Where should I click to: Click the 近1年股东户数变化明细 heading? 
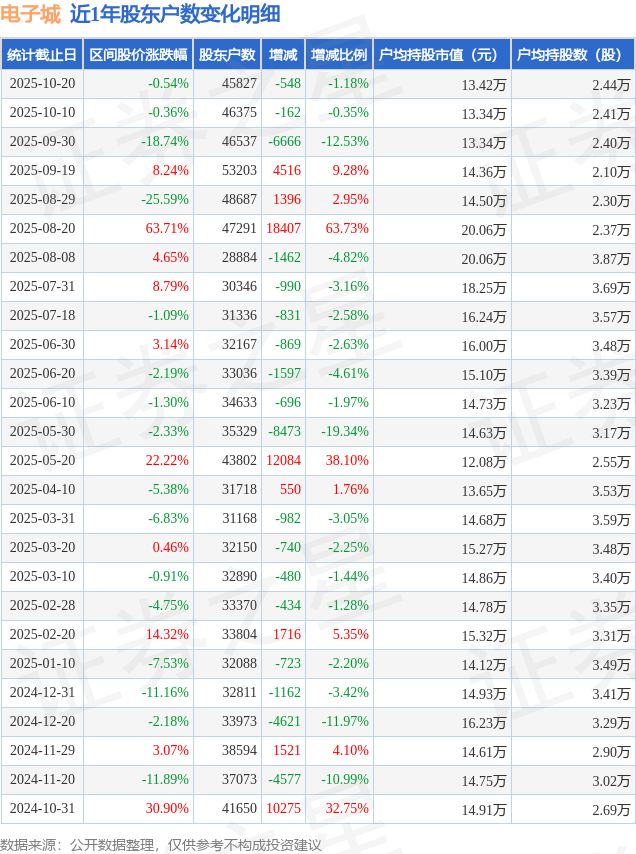click(175, 14)
